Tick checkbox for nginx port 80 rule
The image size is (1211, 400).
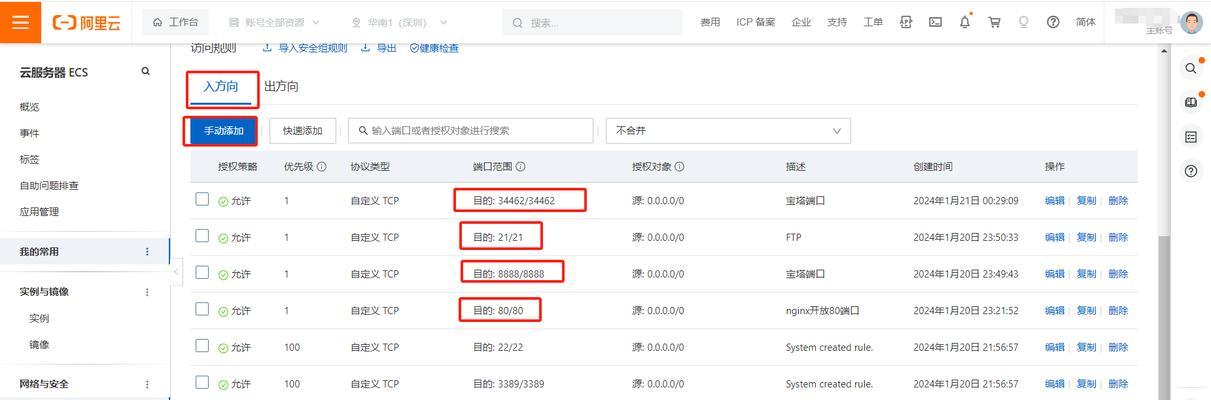tap(202, 310)
